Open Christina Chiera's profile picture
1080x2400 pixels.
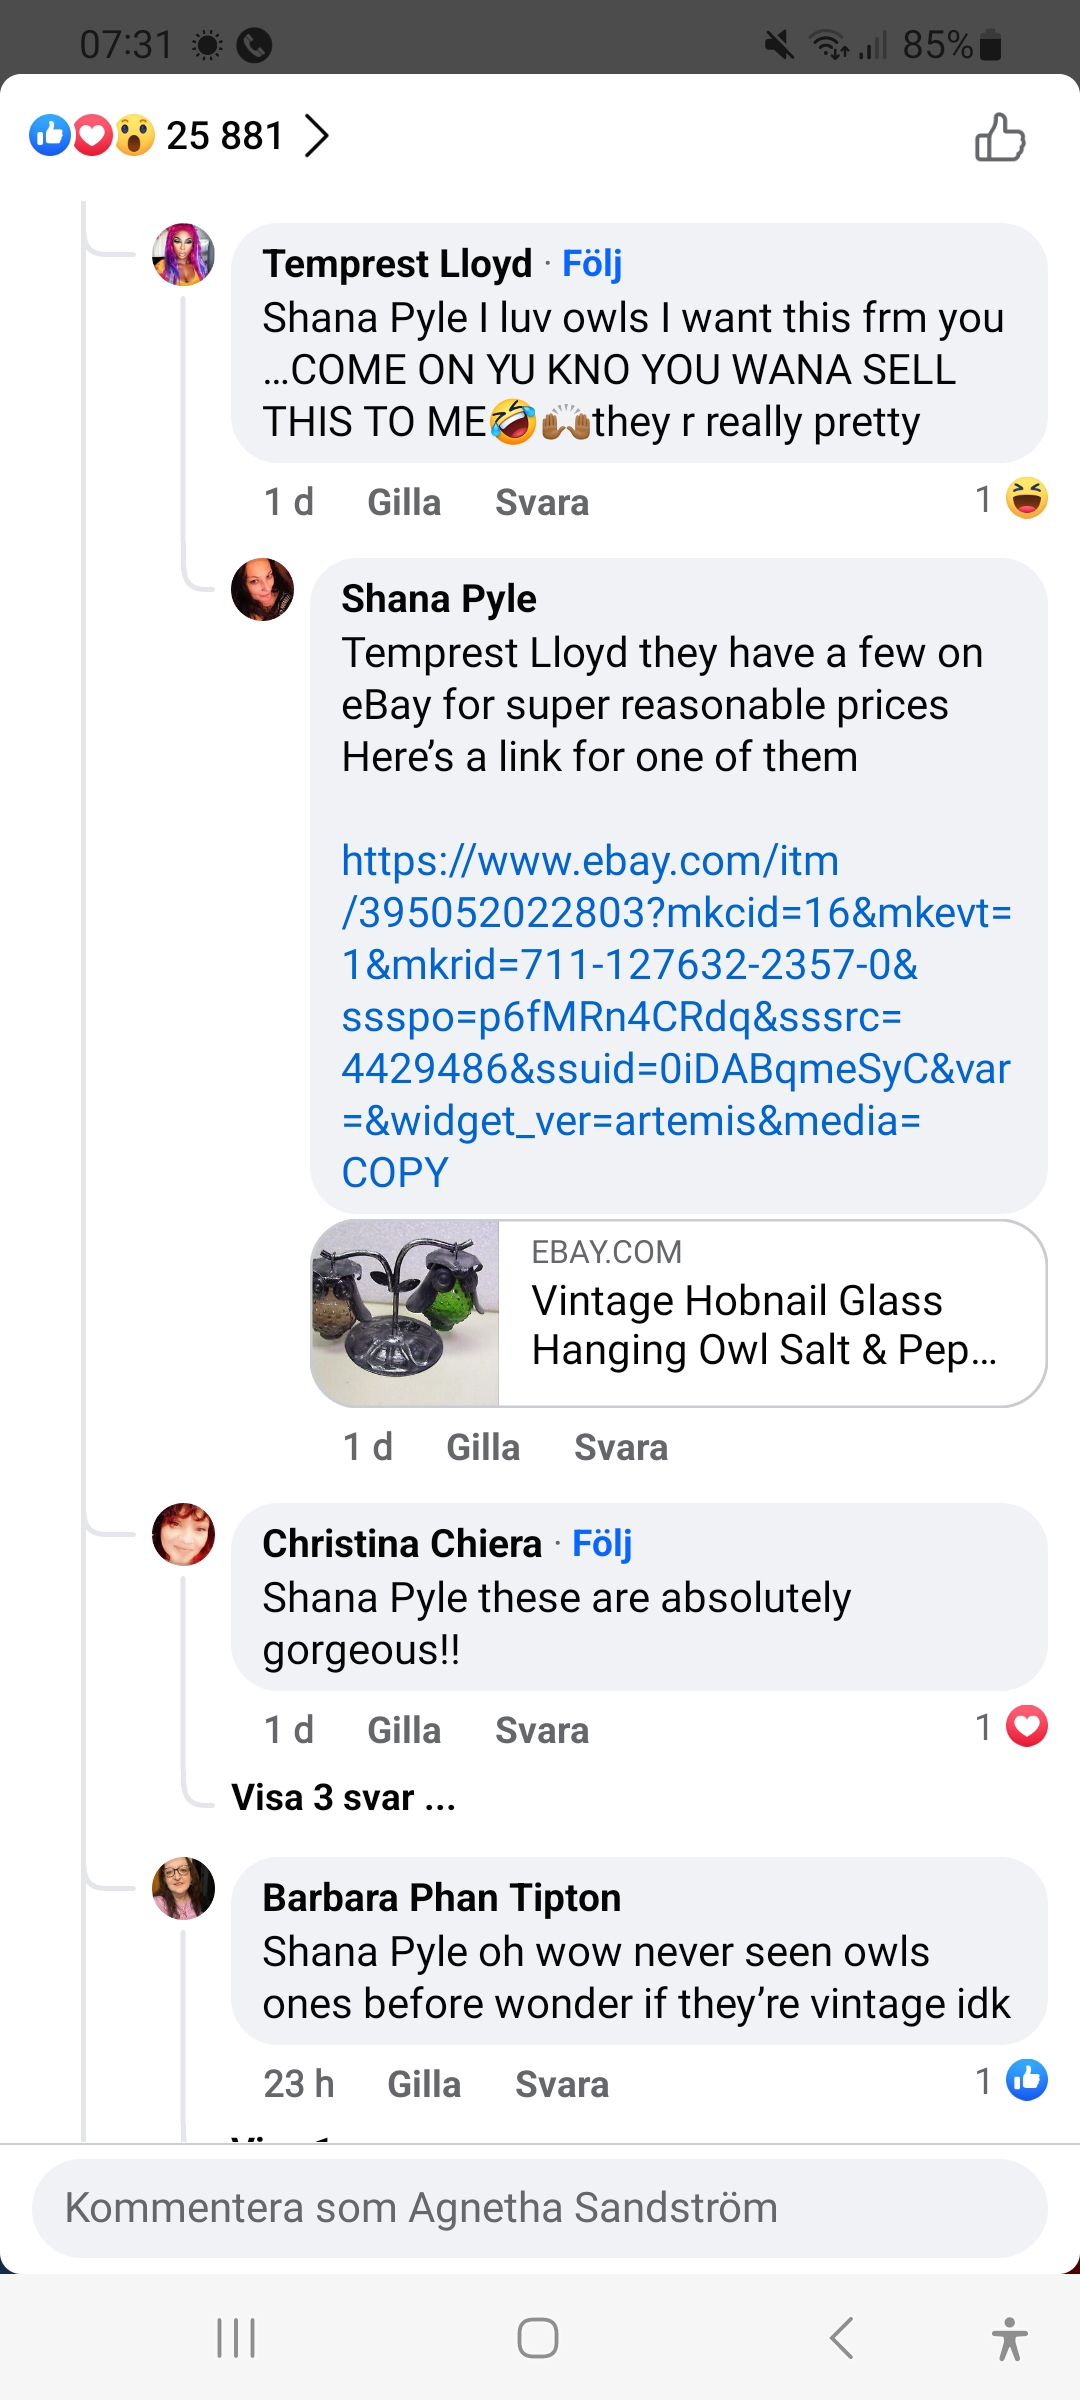183,1534
